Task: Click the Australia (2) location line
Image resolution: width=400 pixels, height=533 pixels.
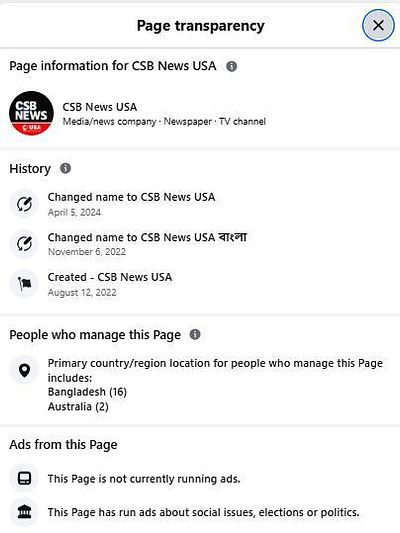Action: (78, 407)
